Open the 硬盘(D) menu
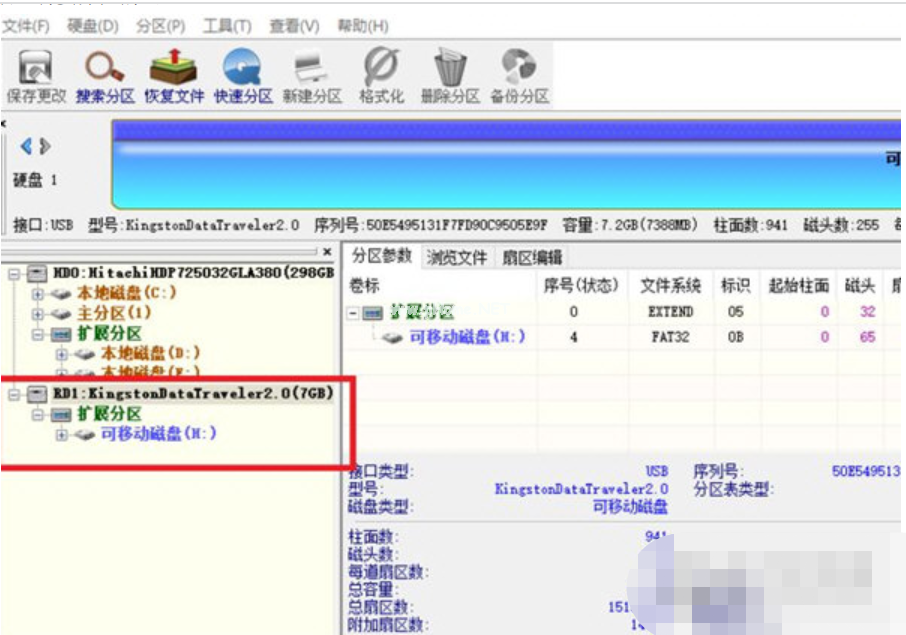This screenshot has width=906, height=635. (x=93, y=26)
